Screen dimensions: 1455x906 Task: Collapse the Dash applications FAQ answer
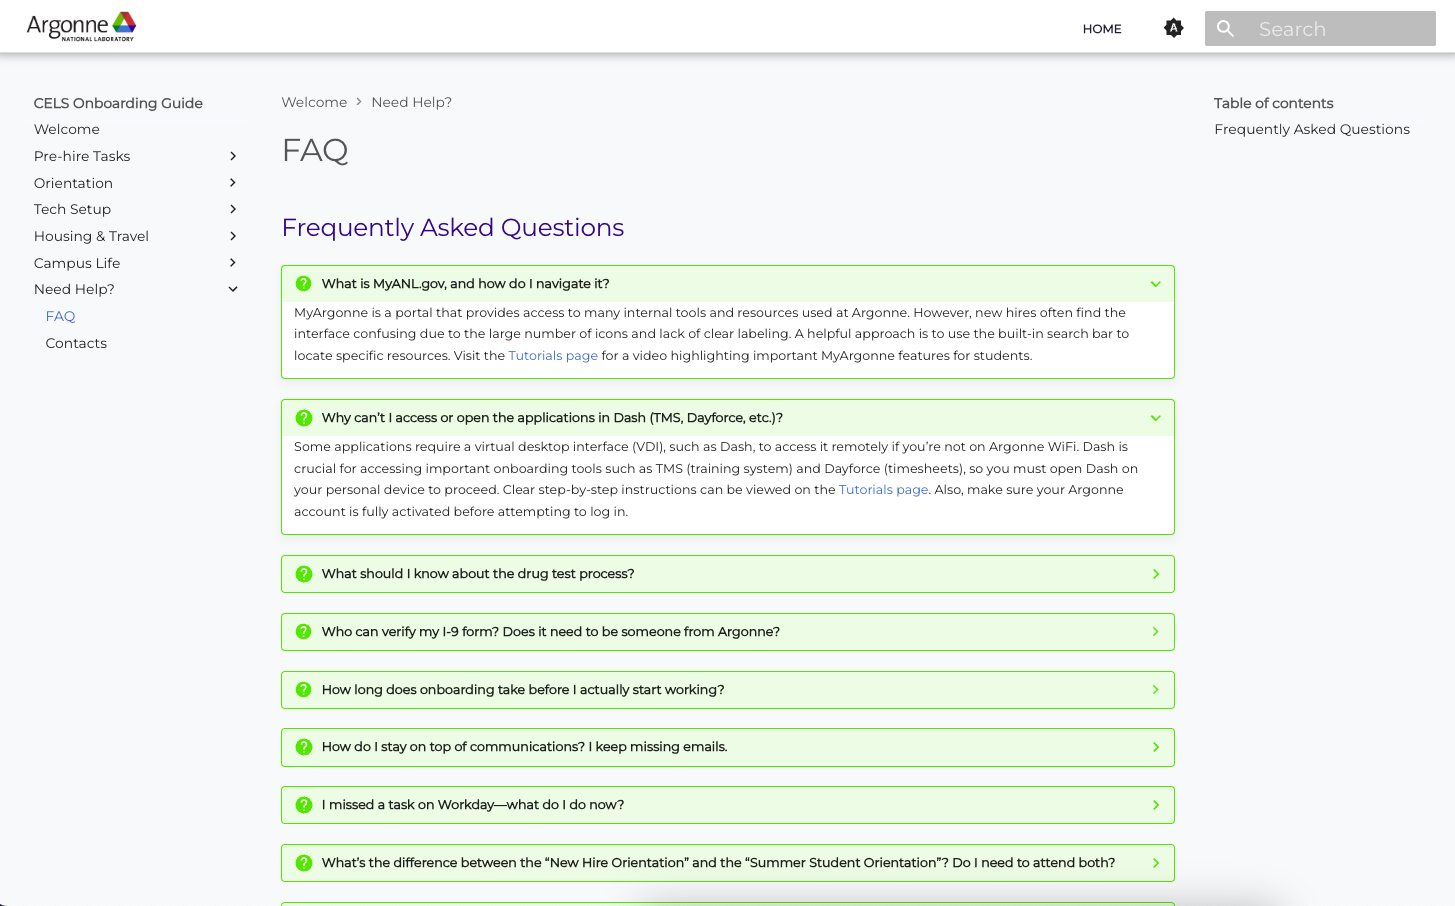[x=1155, y=418]
